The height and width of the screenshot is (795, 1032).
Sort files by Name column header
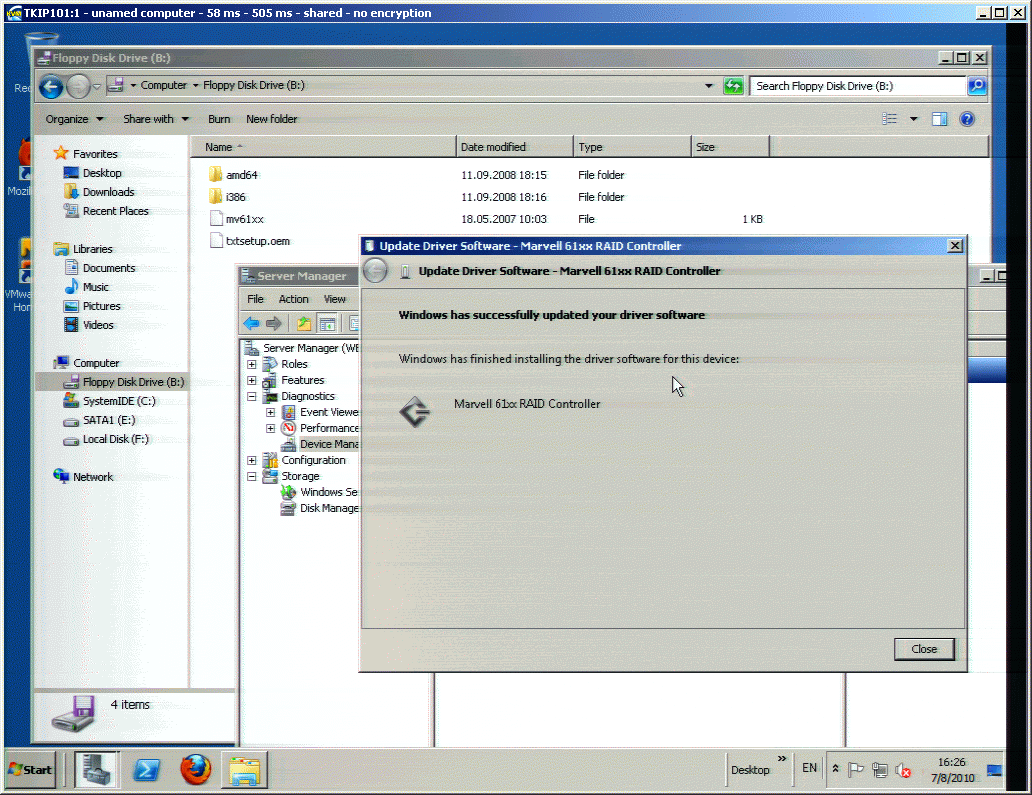[x=323, y=147]
